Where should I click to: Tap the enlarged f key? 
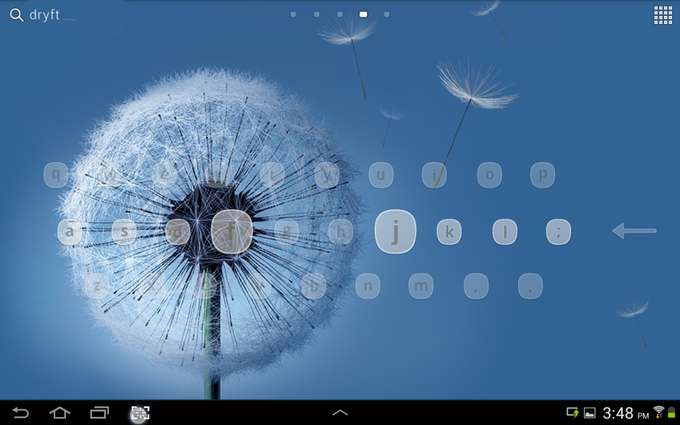232,232
